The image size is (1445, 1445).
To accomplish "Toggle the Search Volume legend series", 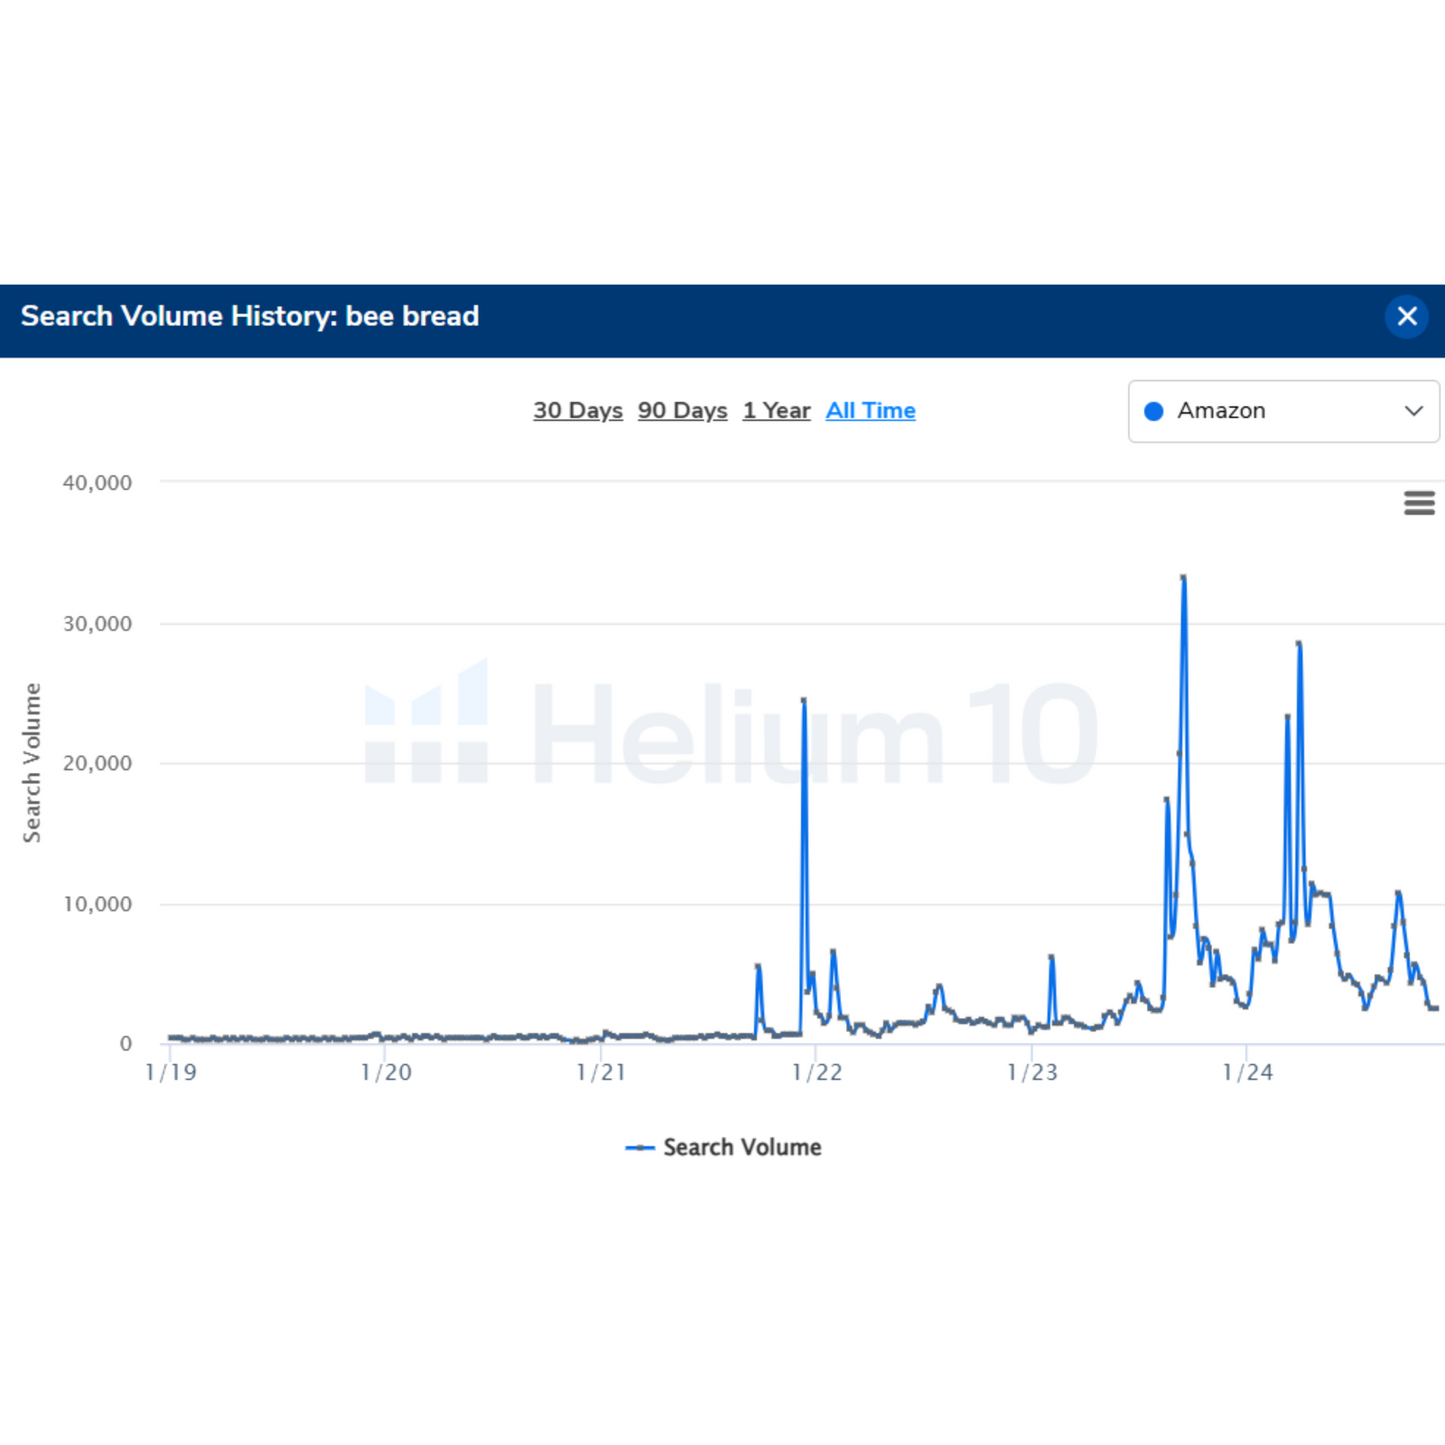I will coord(723,1147).
